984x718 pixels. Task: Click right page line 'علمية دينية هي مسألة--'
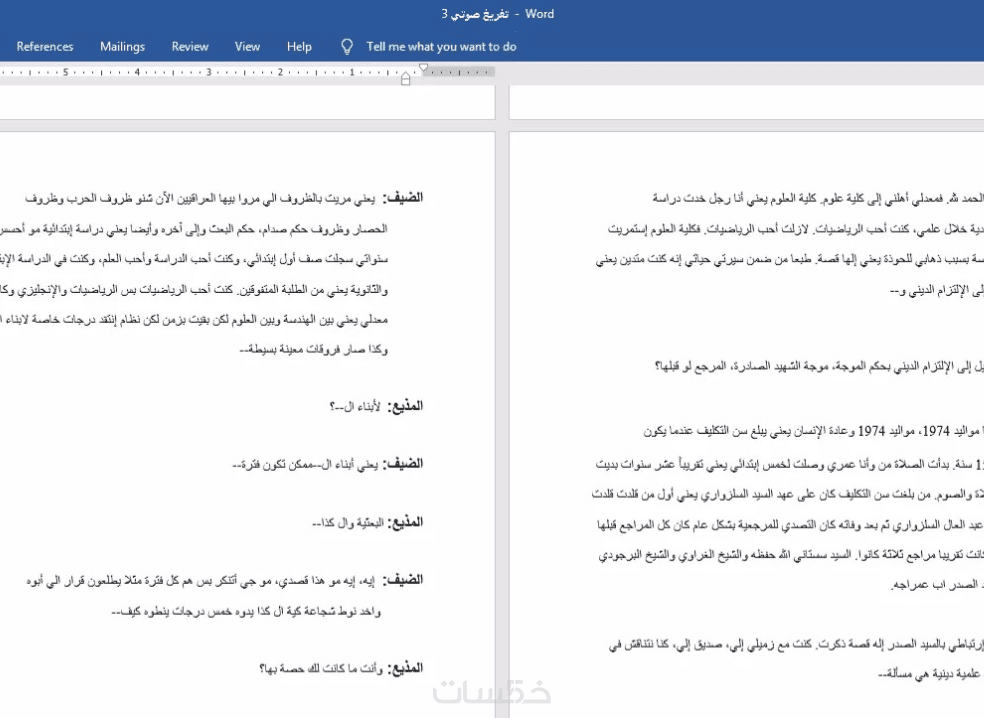tap(931, 674)
